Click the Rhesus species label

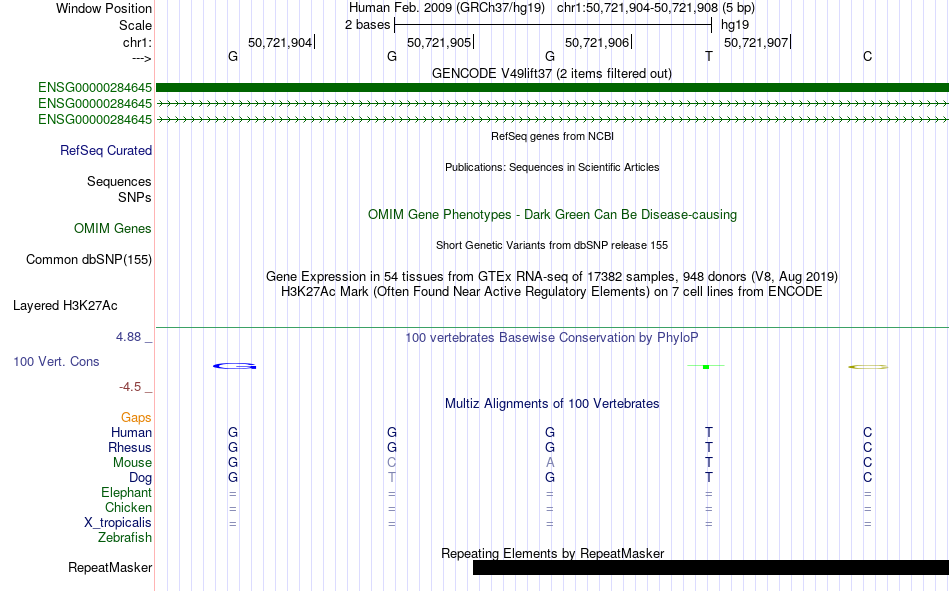(x=130, y=447)
